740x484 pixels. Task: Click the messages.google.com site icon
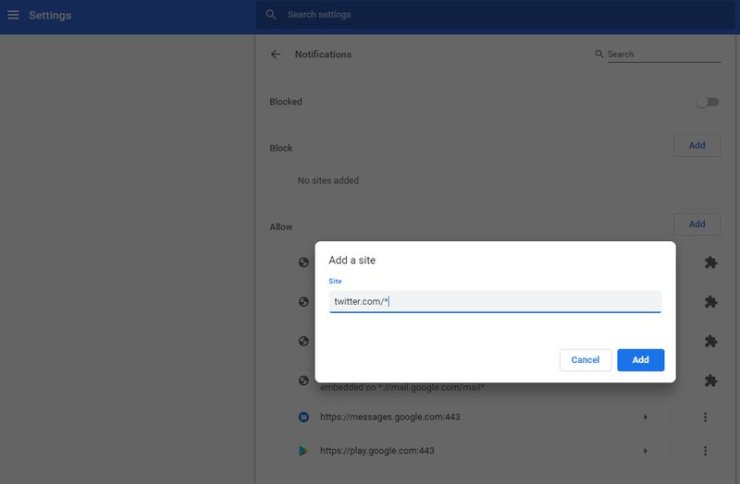coord(303,417)
